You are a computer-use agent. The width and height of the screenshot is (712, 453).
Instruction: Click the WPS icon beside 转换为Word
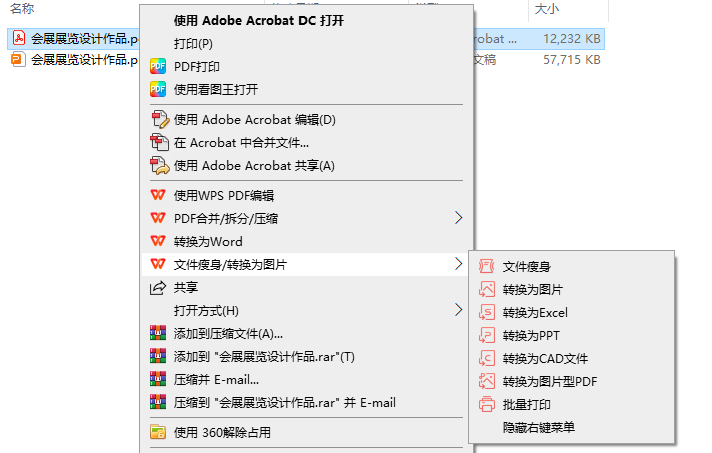point(158,241)
